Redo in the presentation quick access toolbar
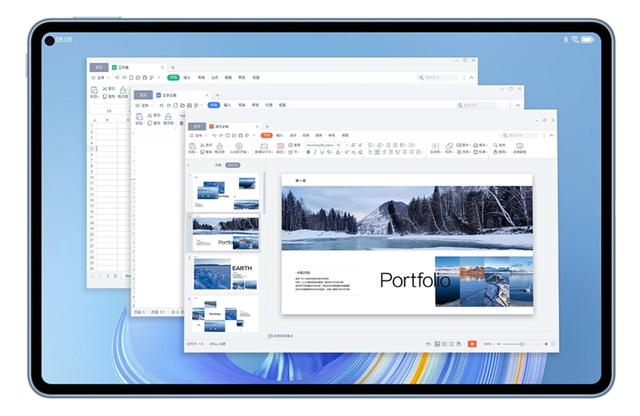 coord(221,135)
